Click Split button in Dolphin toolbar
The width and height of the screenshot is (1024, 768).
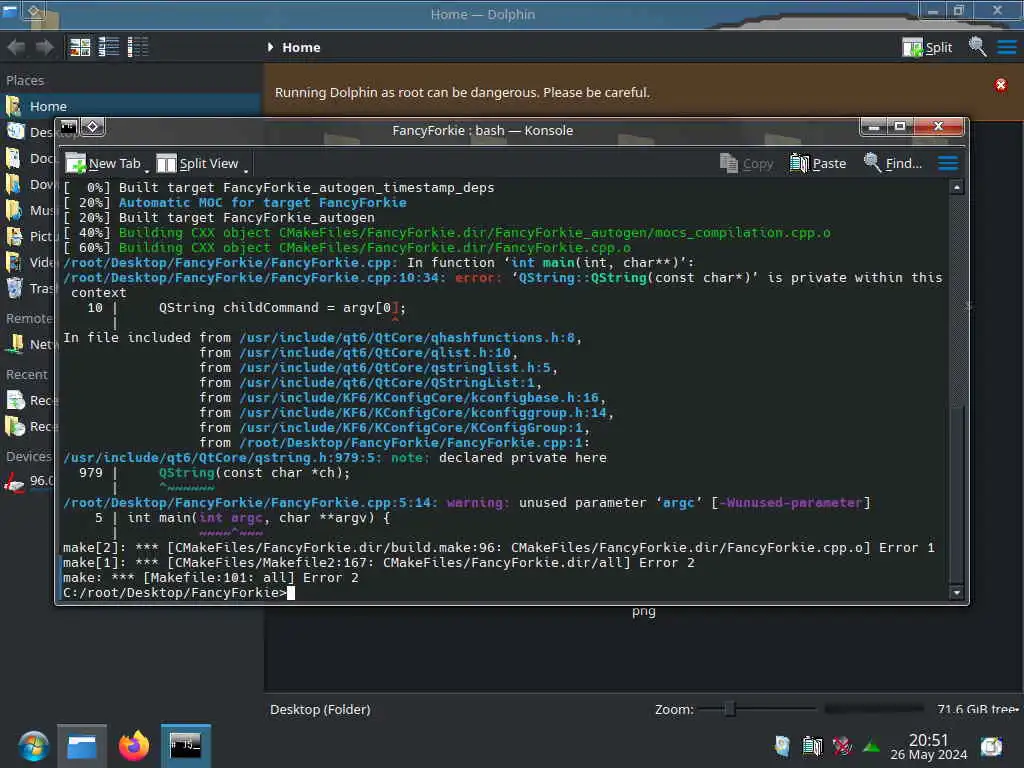click(927, 47)
